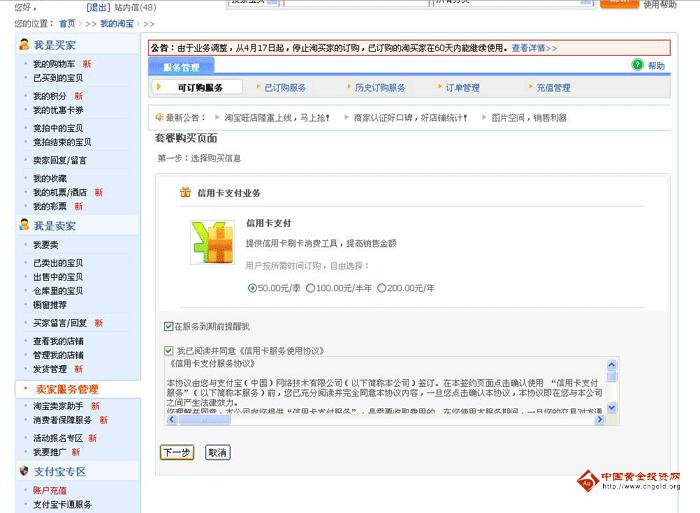This screenshot has width=700, height=513.
Task: Open the 历史订购服务 tab
Action: click(380, 88)
